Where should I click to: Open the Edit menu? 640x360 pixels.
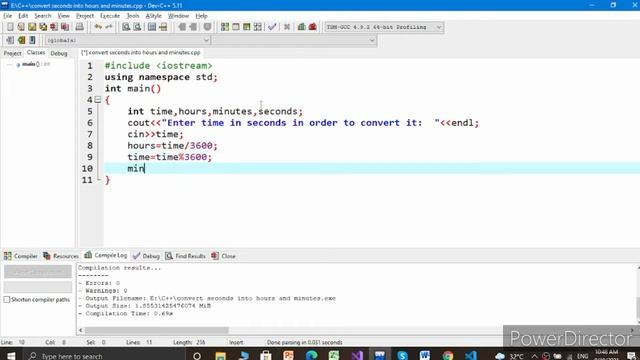[23, 16]
